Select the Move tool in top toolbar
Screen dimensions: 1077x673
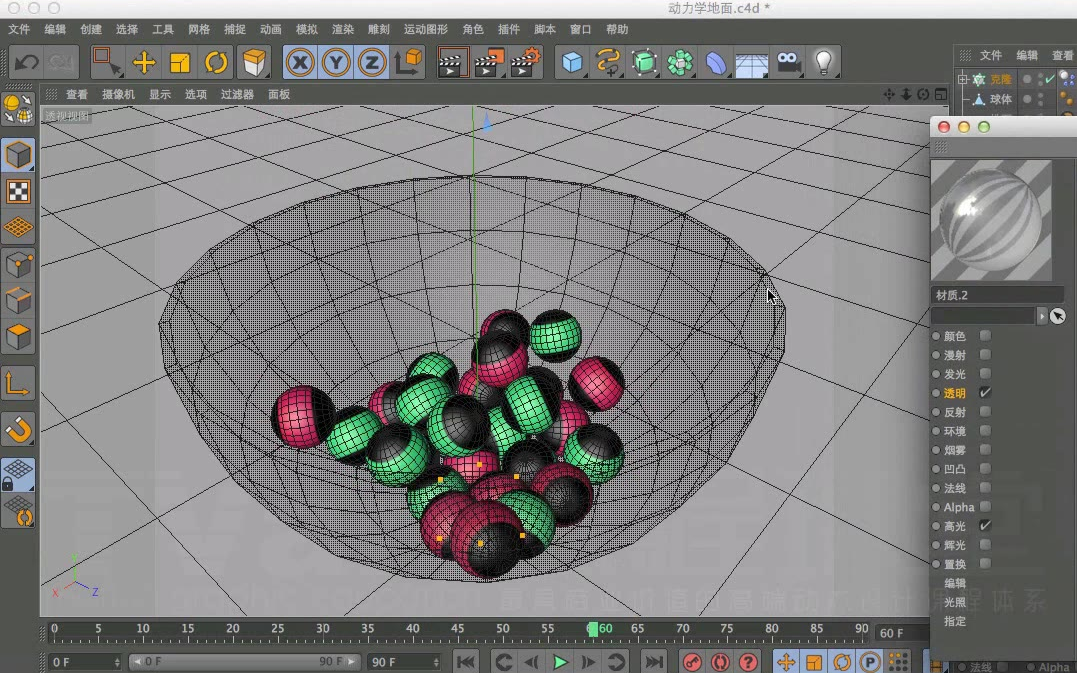coord(144,63)
